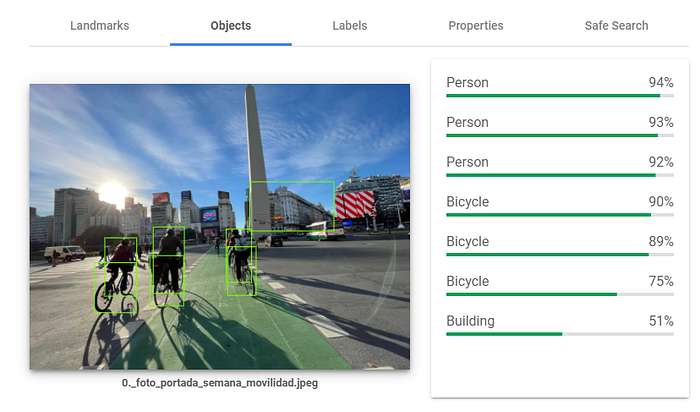Viewport: 700px width, 412px height.
Task: Select the Building 51% result row
Action: click(x=560, y=324)
